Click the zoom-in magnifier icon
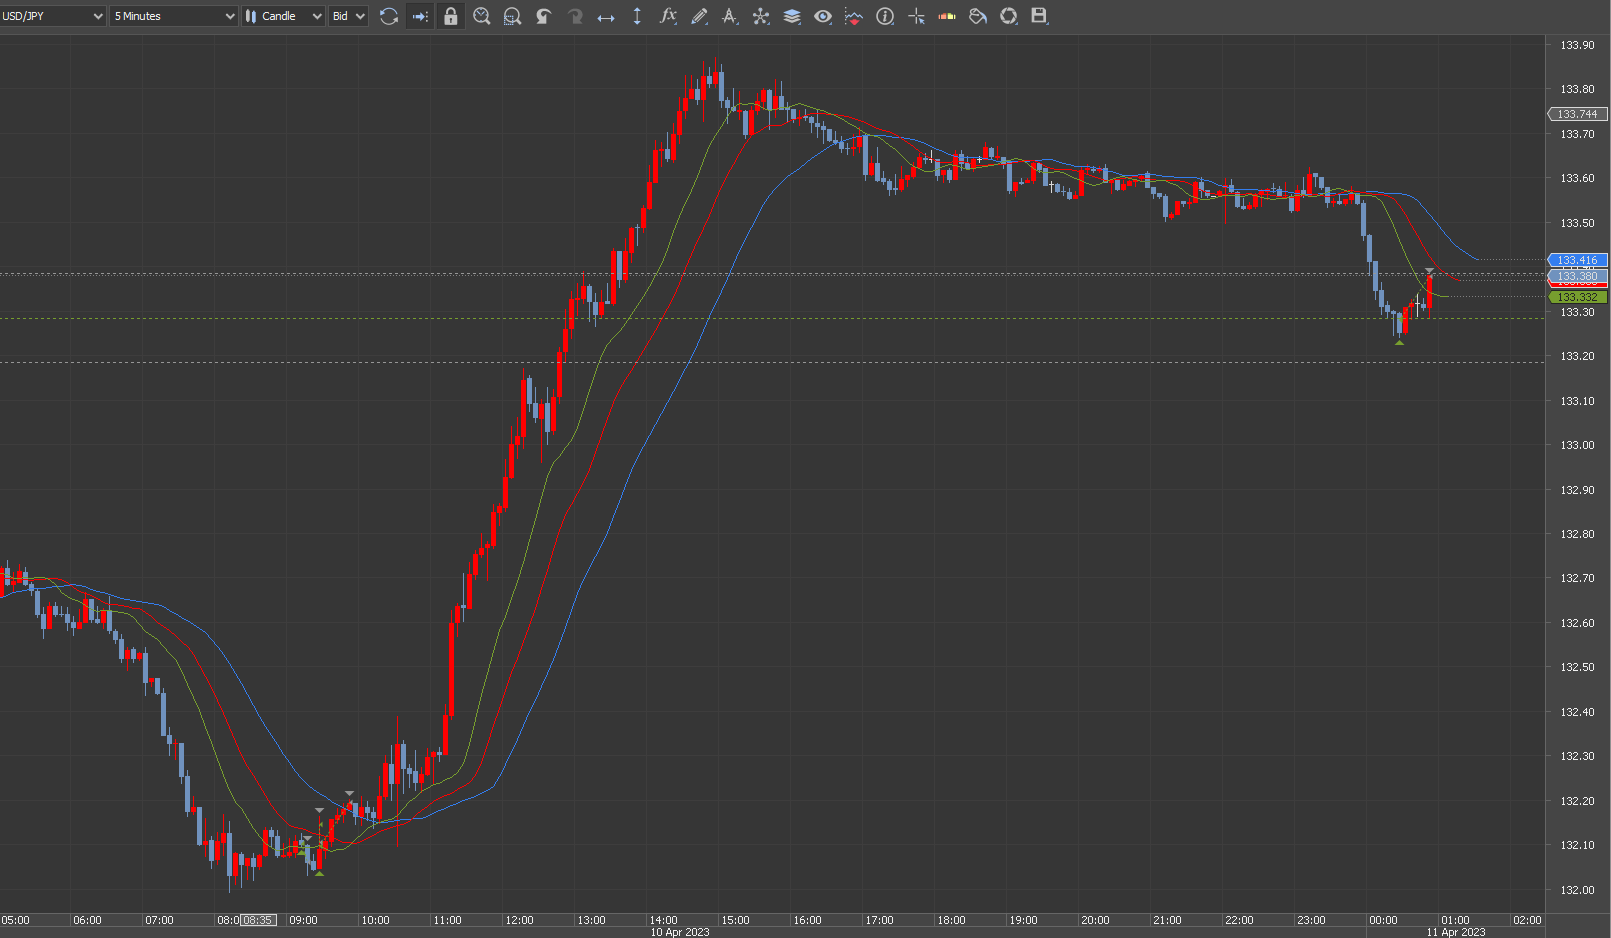Viewport: 1611px width, 938px height. 481,16
